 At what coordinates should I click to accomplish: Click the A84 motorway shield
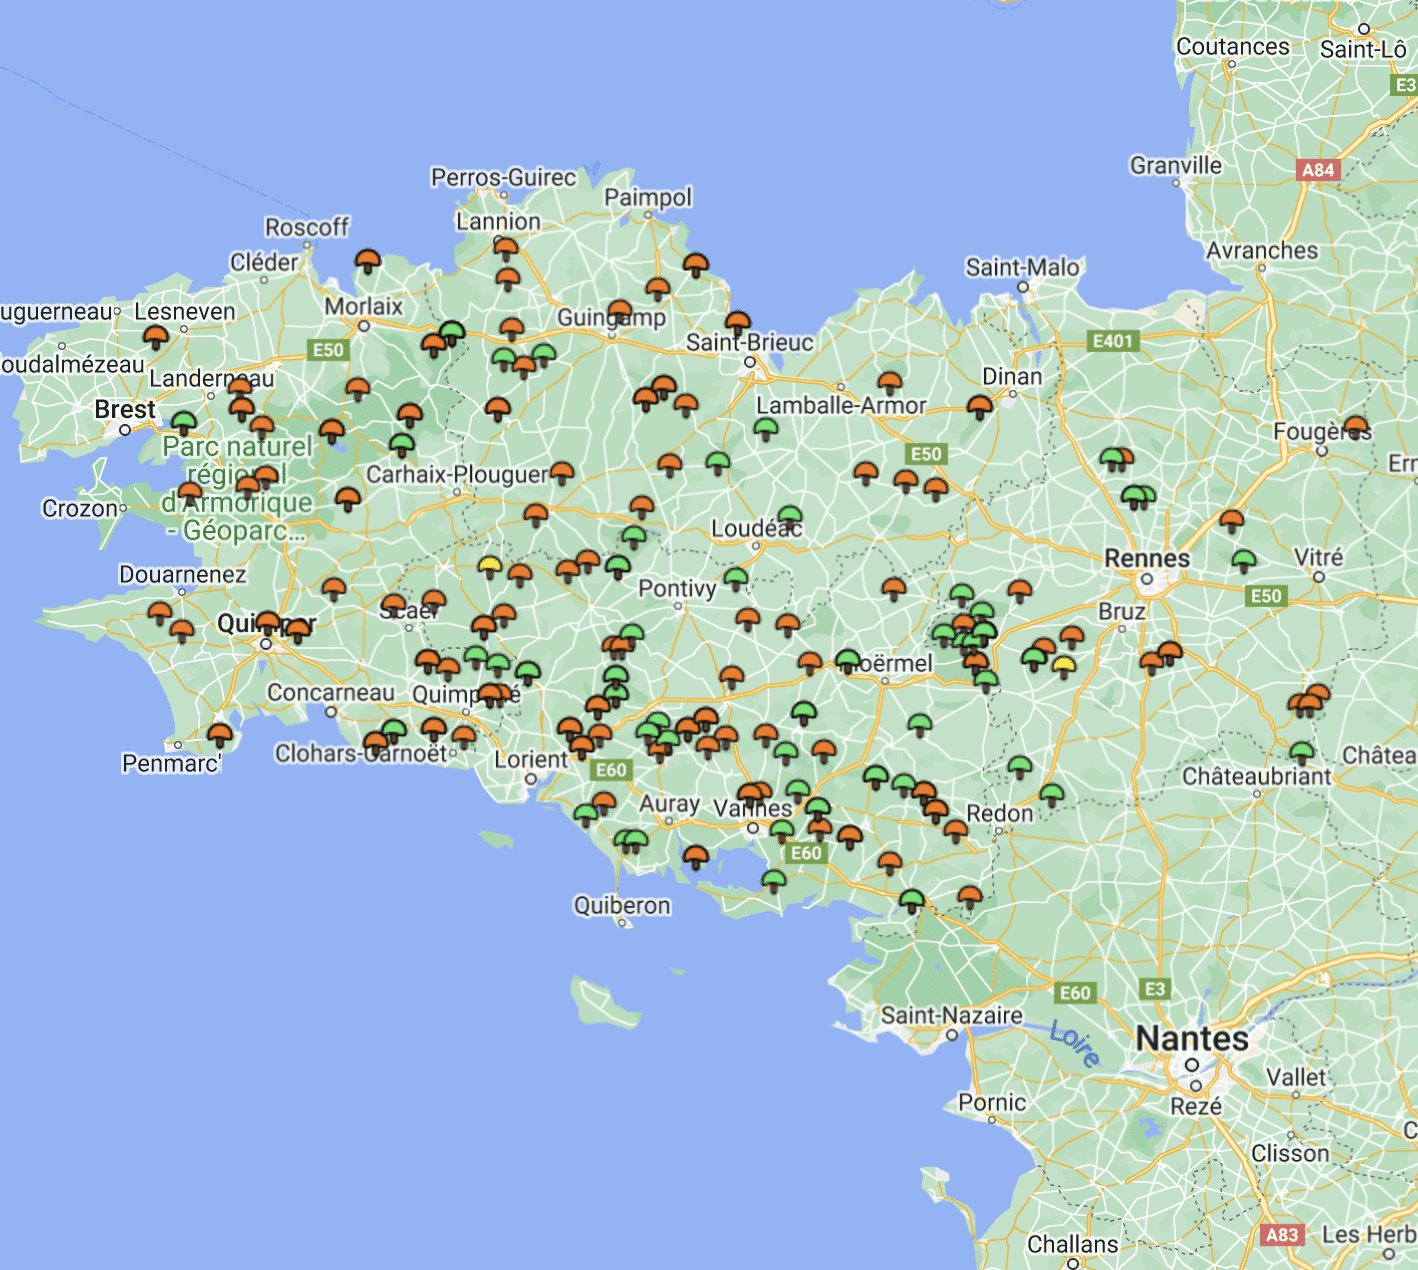(x=1317, y=170)
